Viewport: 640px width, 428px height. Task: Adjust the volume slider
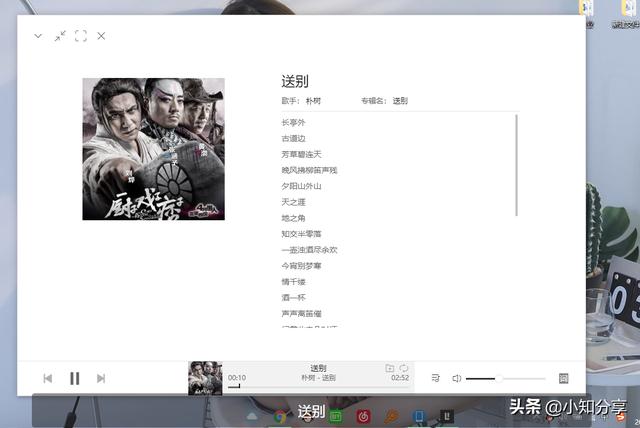click(505, 379)
